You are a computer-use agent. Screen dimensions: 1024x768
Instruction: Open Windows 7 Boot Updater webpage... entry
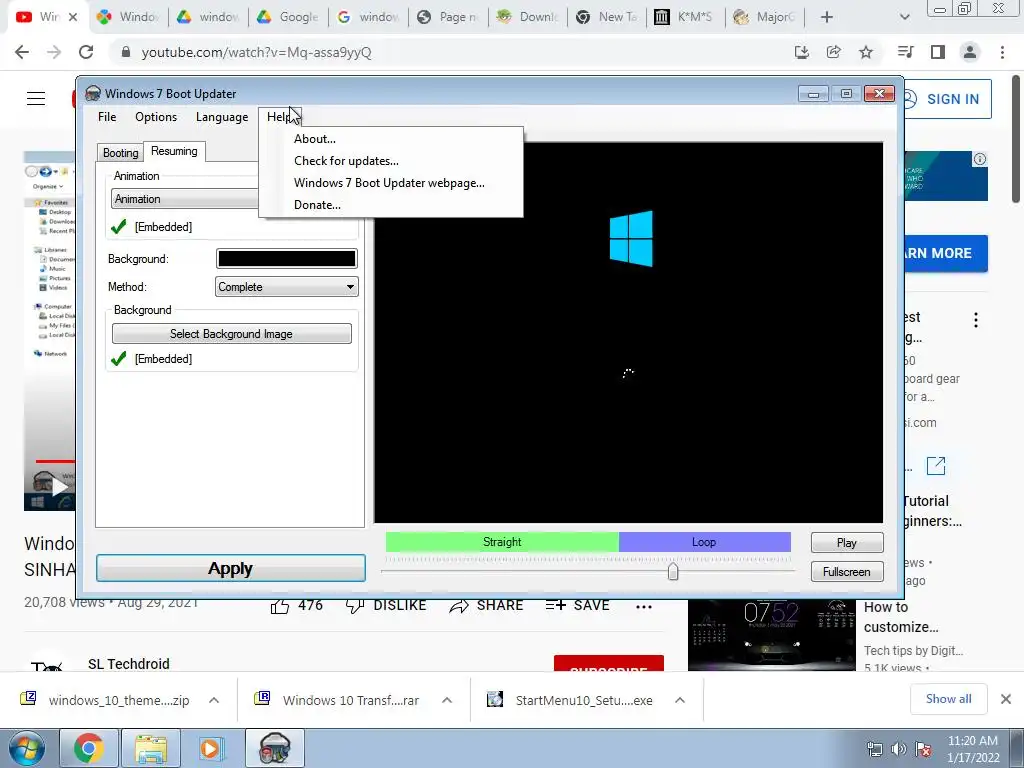point(389,183)
